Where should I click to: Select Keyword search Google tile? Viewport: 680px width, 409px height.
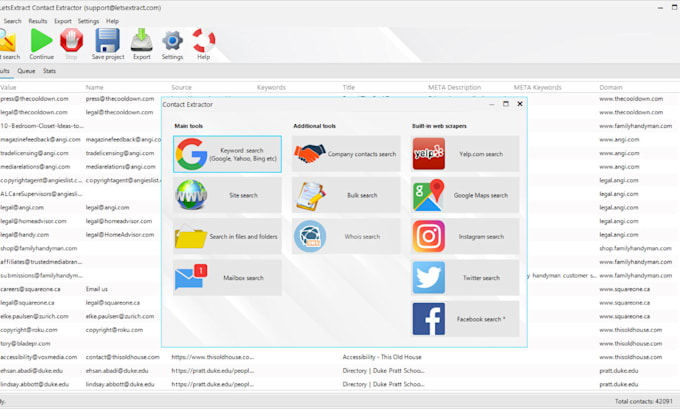pyautogui.click(x=227, y=154)
